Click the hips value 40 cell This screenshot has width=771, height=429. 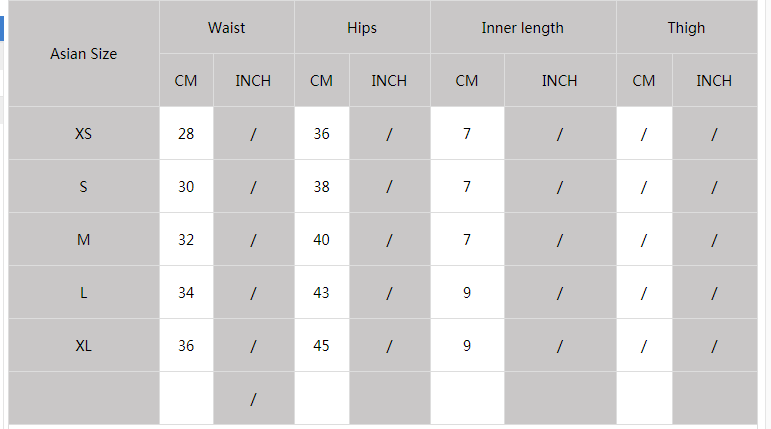tap(321, 239)
